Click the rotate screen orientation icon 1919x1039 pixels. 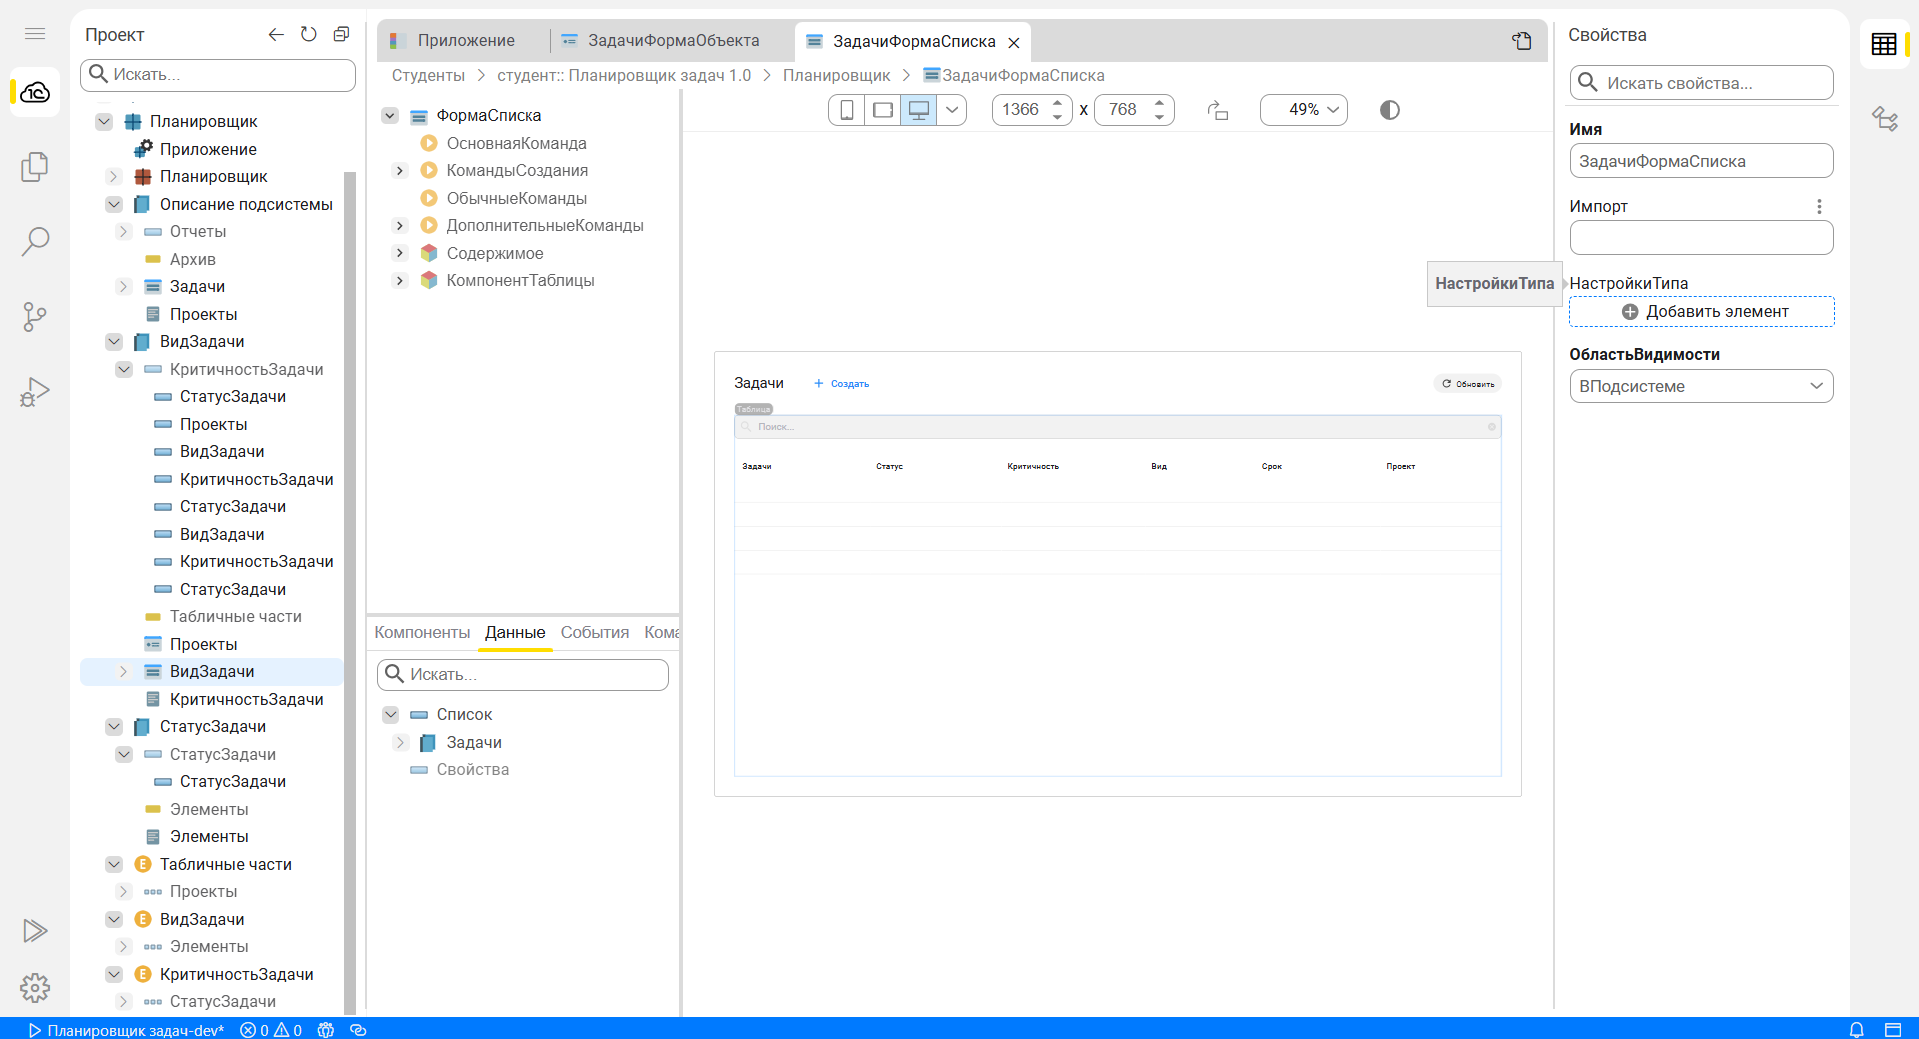click(x=1217, y=110)
